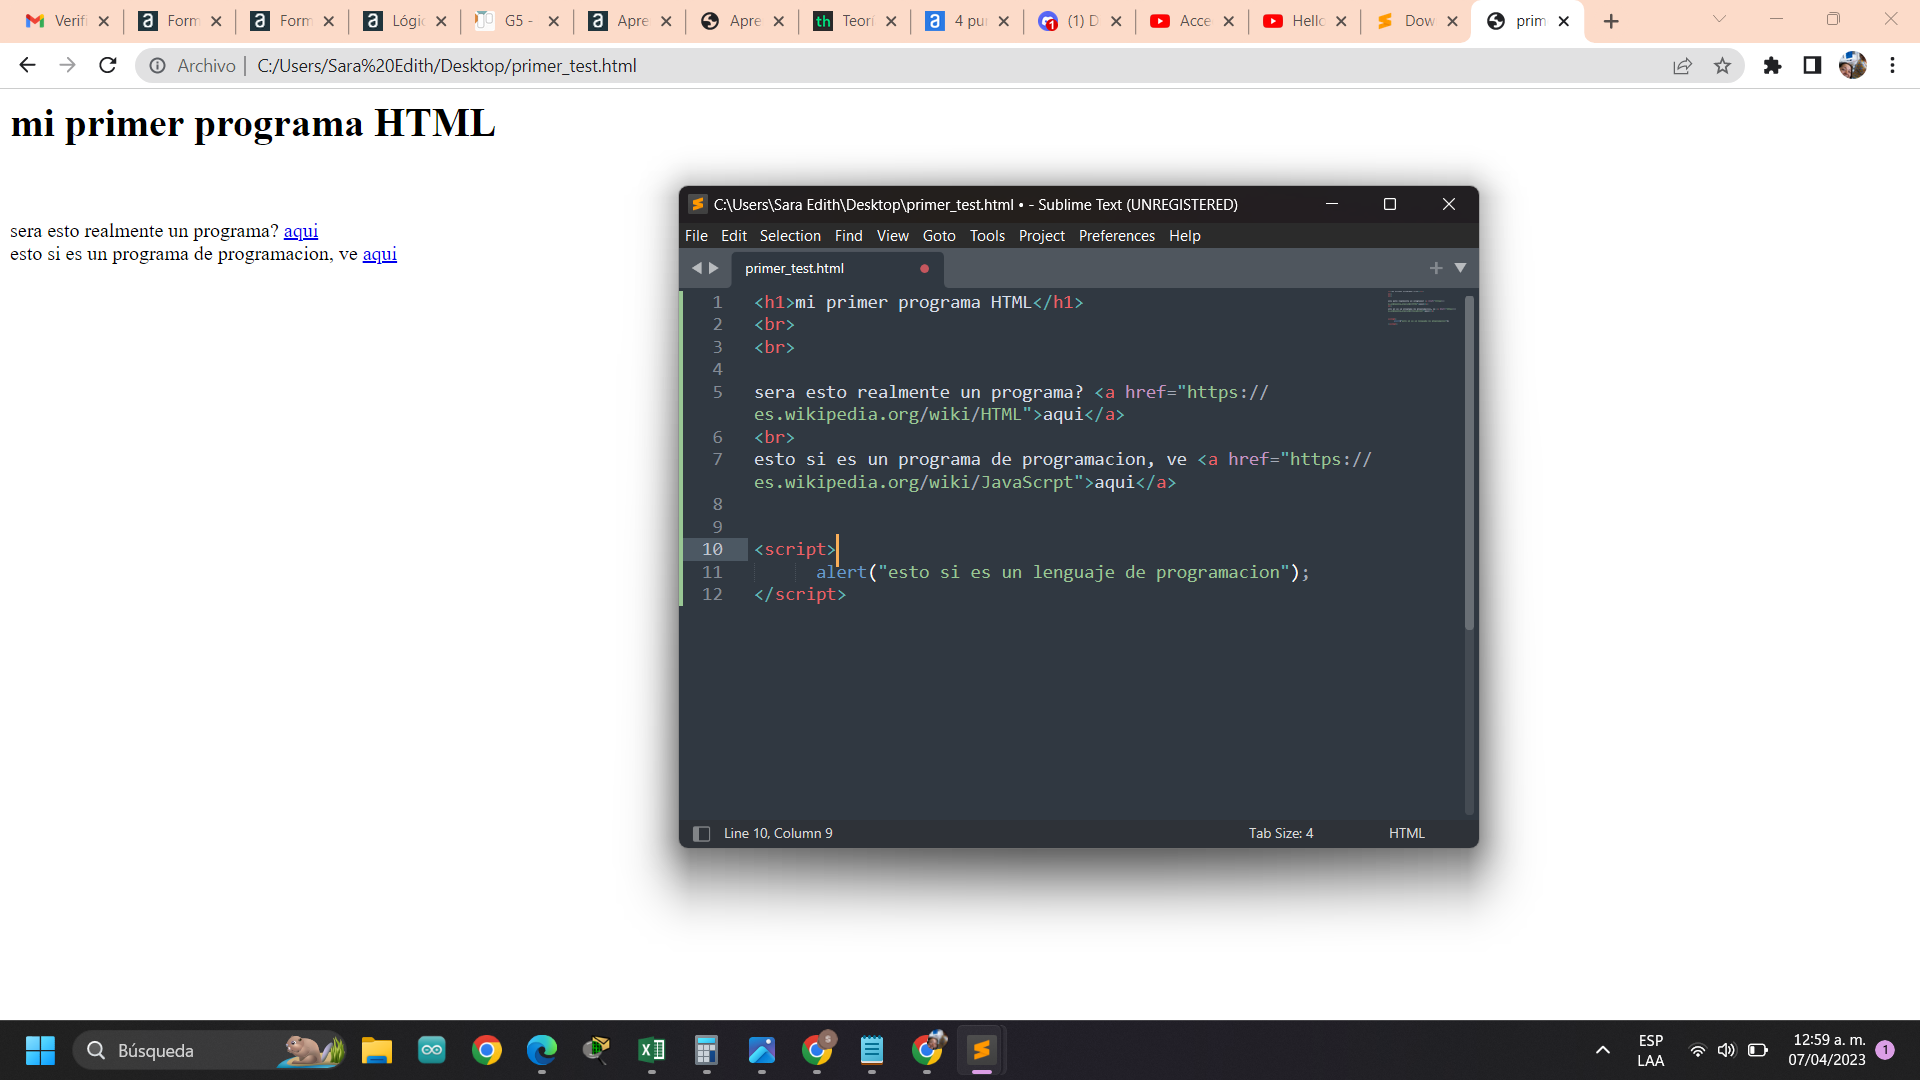Toggle Chrome side panel icon

point(1812,66)
